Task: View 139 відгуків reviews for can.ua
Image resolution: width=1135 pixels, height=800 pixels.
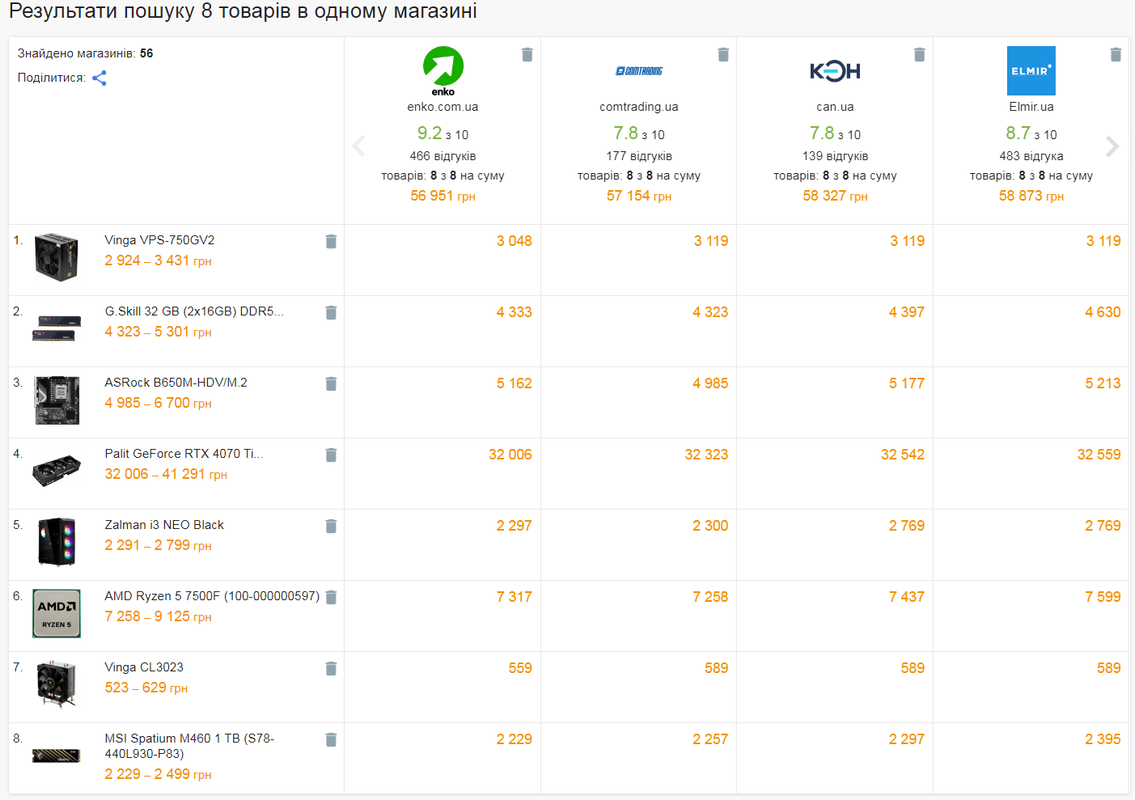Action: coord(835,156)
